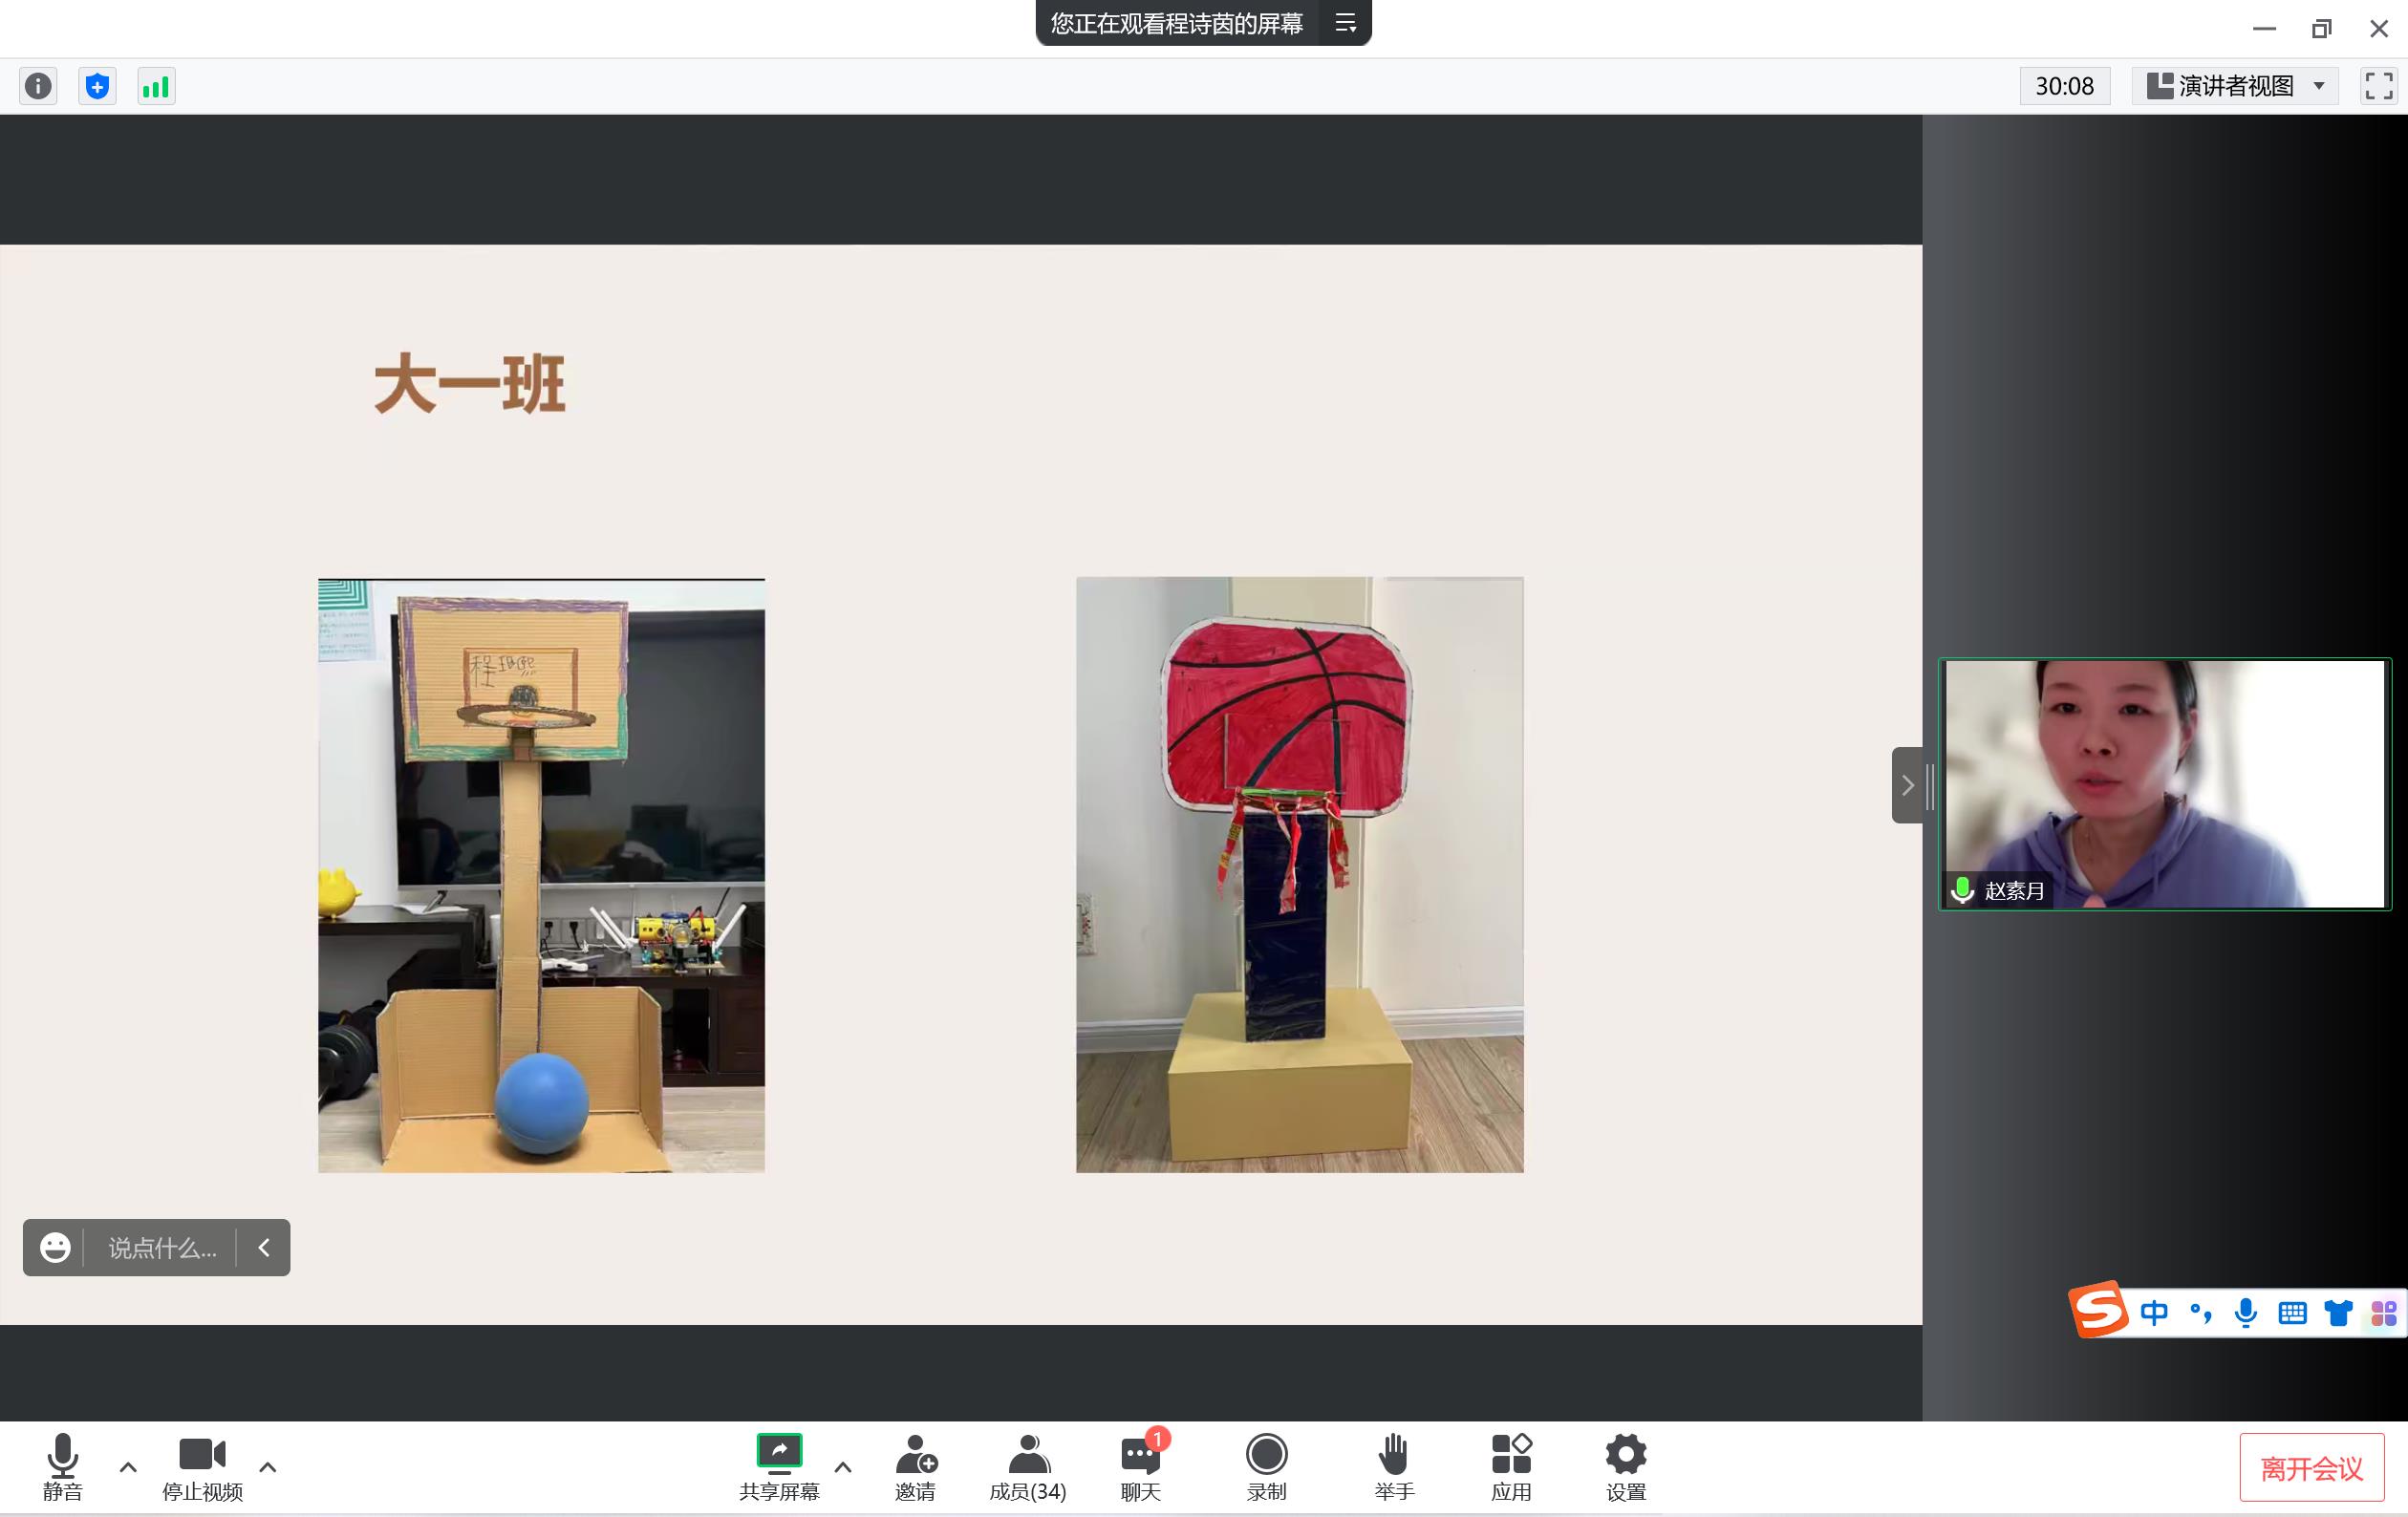
Task: Switch Sogou Chinese/English mode 中
Action: coord(2154,1312)
